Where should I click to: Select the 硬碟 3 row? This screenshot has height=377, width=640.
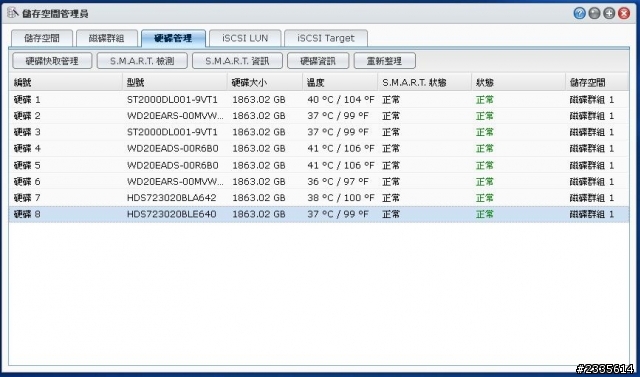(x=319, y=132)
